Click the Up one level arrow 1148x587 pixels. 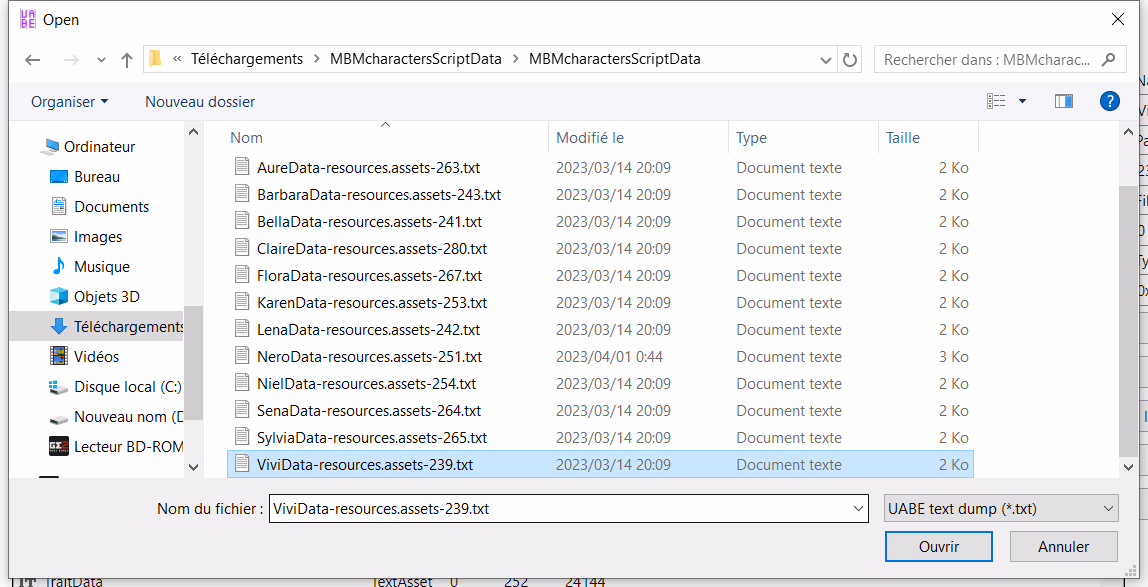127,60
